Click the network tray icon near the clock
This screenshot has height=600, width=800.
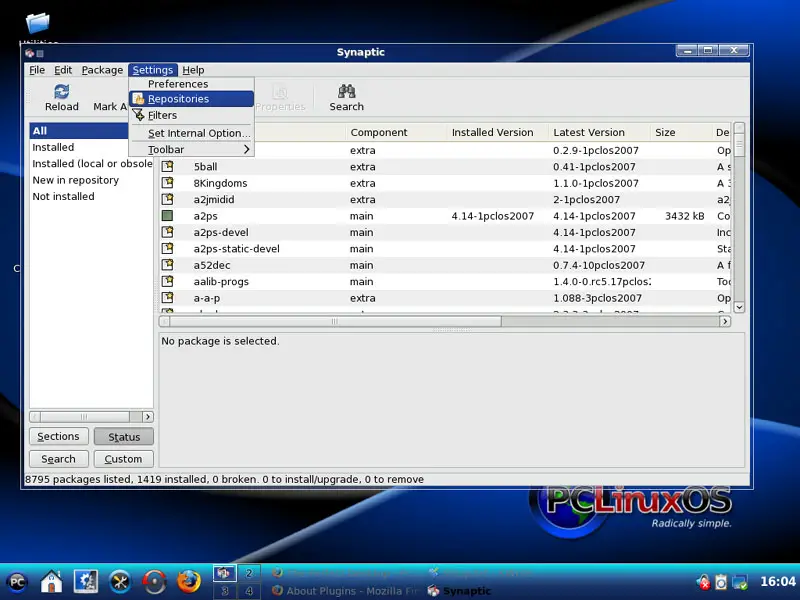click(x=740, y=582)
